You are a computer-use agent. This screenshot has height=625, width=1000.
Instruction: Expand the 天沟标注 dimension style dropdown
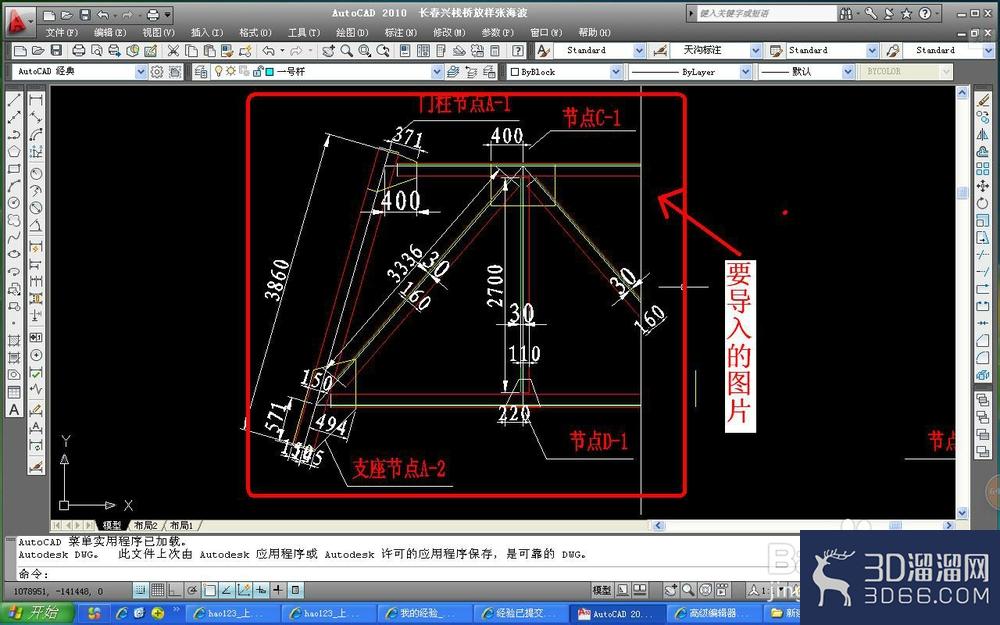point(756,50)
